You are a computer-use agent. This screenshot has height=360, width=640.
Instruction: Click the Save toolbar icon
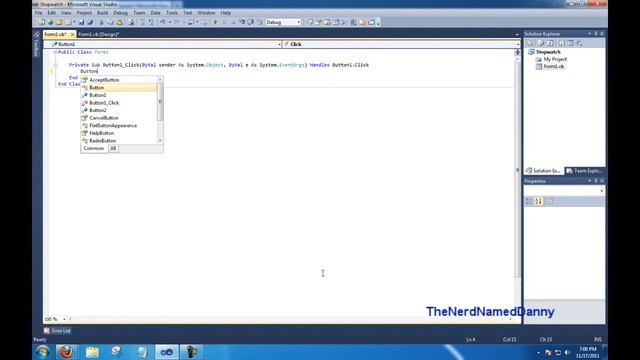[x=81, y=22]
